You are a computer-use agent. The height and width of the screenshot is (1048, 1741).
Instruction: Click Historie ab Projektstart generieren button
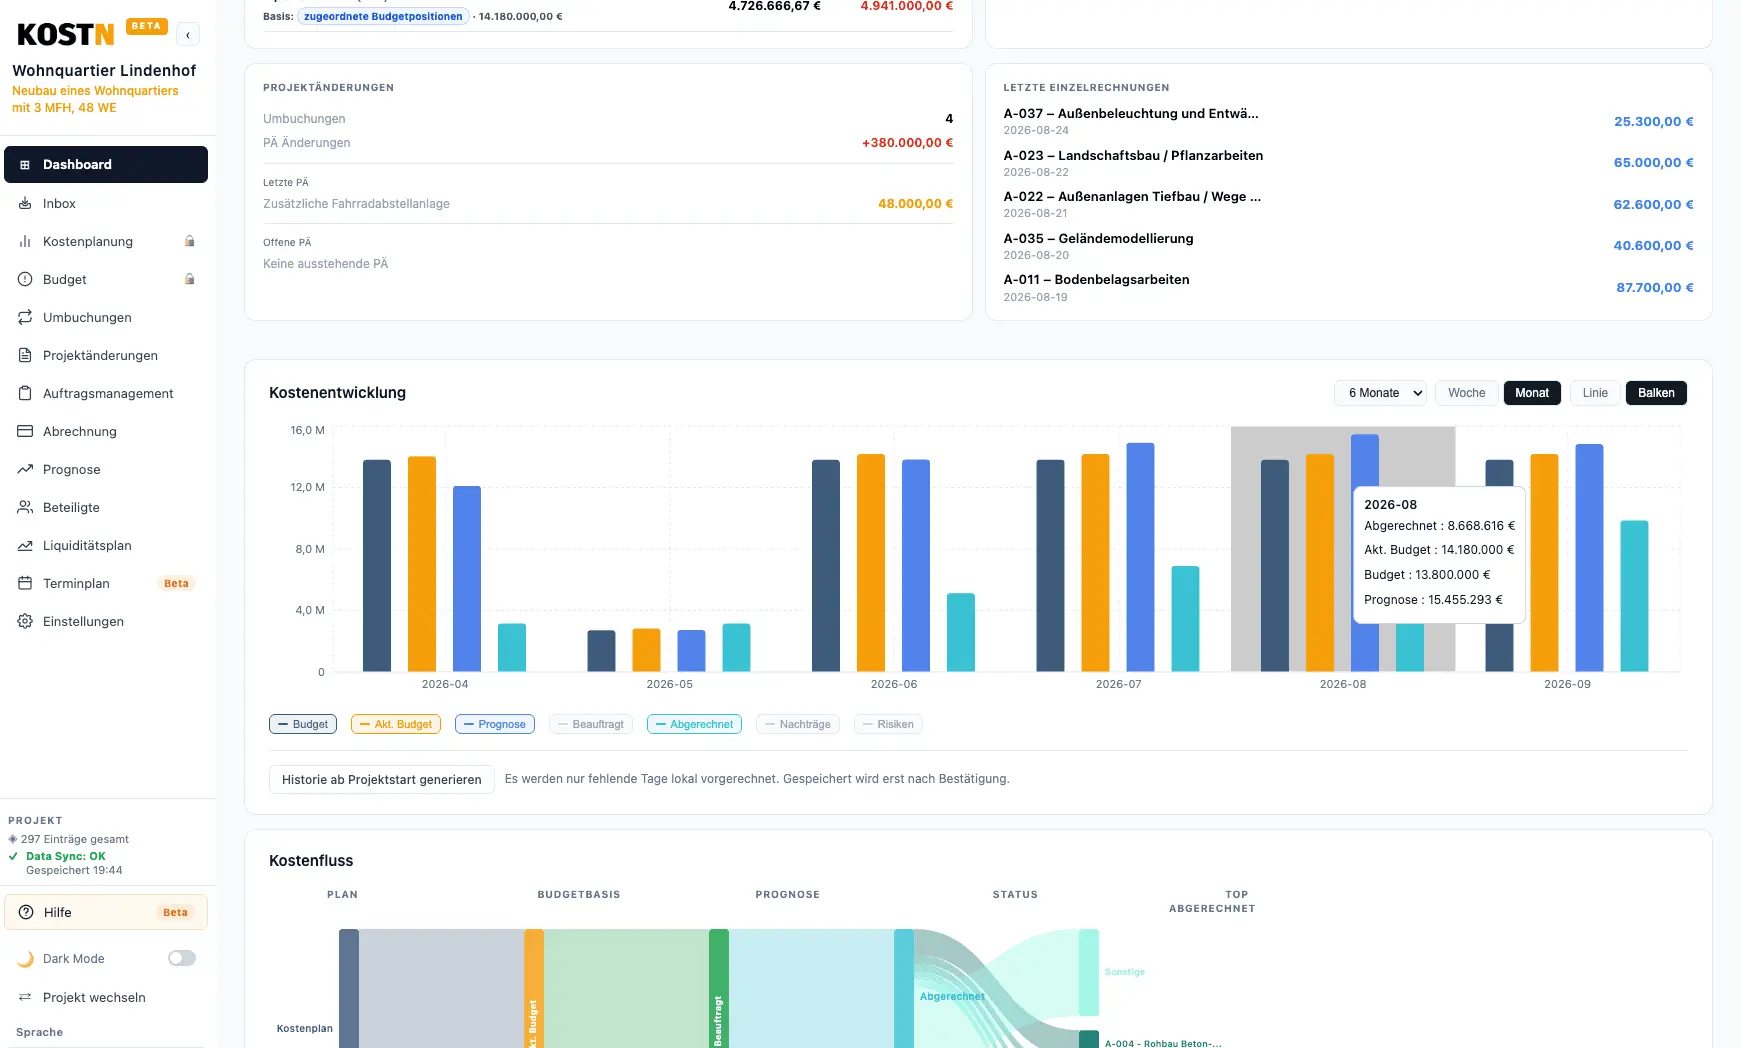click(x=382, y=779)
